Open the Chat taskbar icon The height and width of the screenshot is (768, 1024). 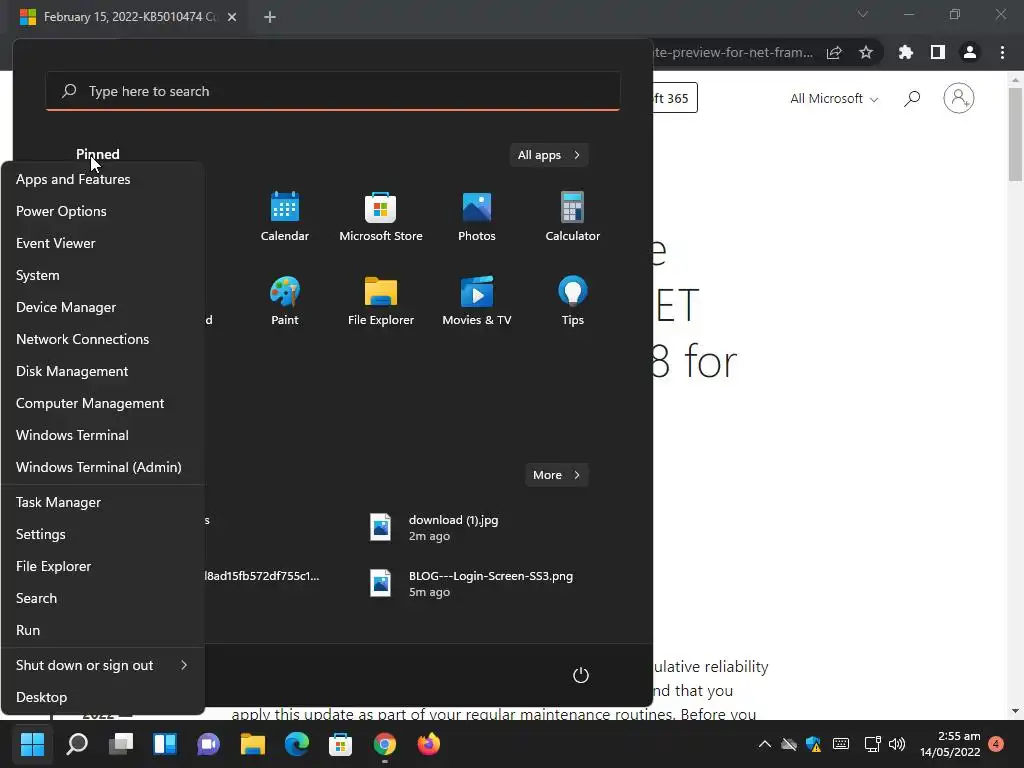click(x=208, y=744)
